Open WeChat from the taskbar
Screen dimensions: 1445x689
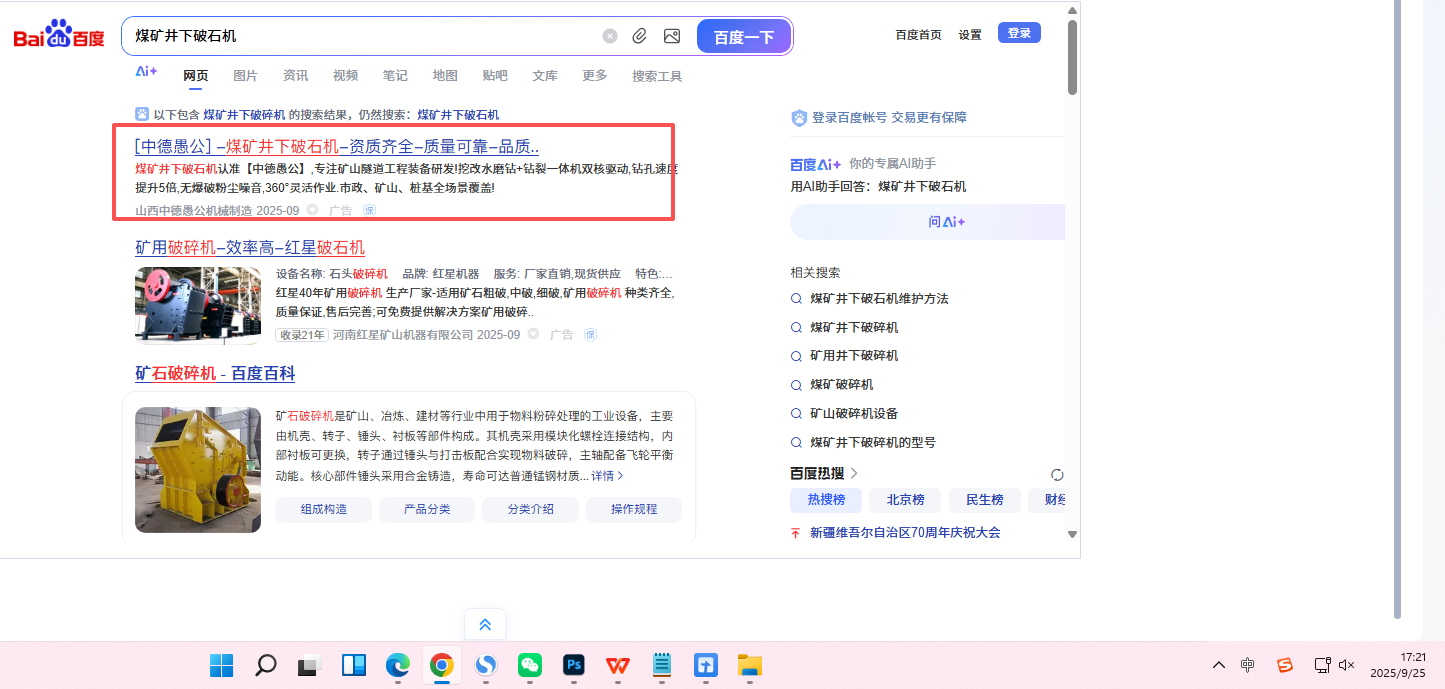(x=529, y=665)
